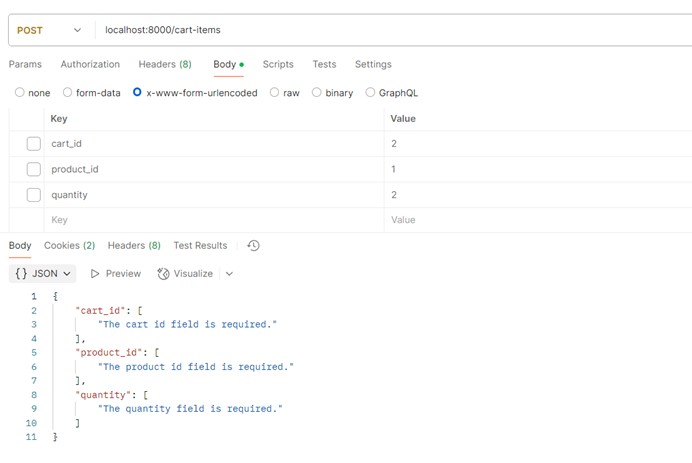Open the request Scripts tab
Screen dimensions: 692x463
tap(278, 65)
